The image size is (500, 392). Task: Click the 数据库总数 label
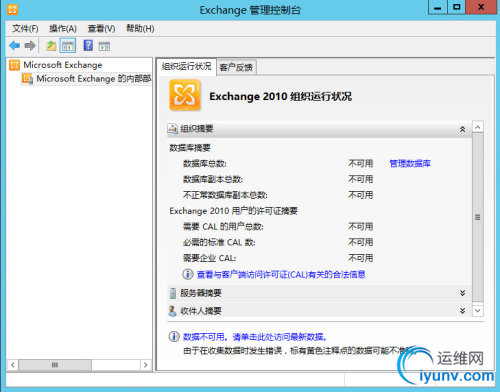tap(205, 163)
